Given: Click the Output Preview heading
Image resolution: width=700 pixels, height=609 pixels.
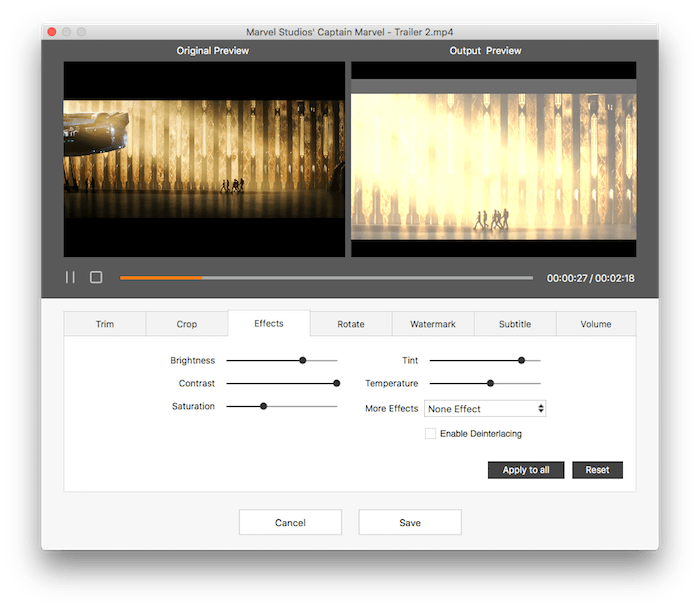Looking at the screenshot, I should pyautogui.click(x=485, y=50).
